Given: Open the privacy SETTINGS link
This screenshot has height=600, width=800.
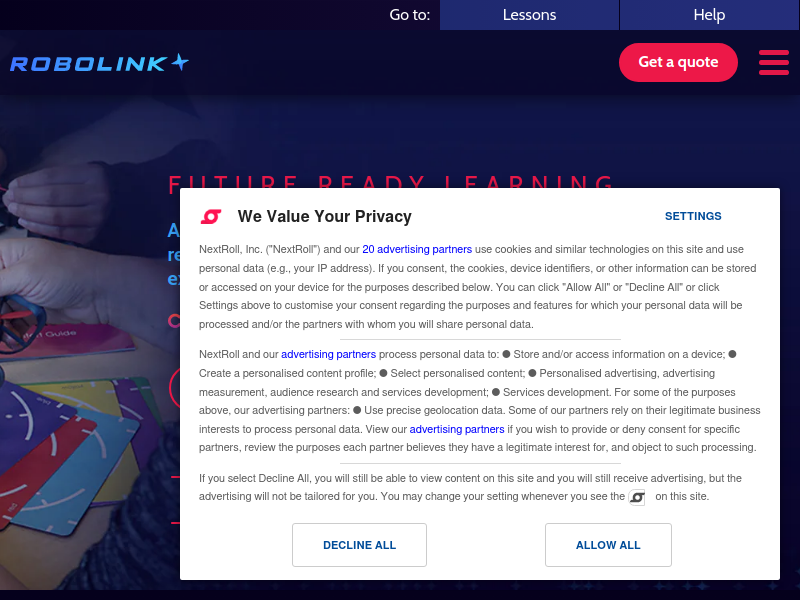Looking at the screenshot, I should (x=693, y=216).
